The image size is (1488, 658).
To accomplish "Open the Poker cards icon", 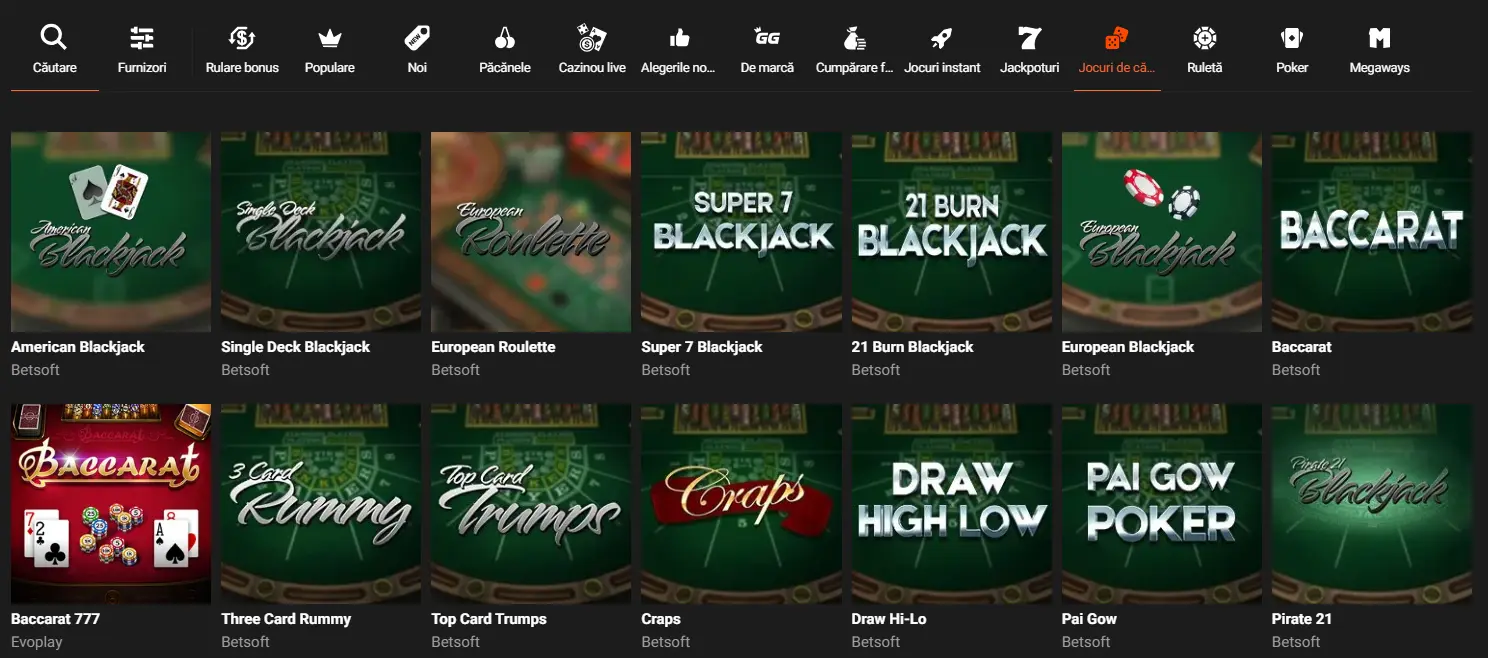I will [x=1292, y=38].
